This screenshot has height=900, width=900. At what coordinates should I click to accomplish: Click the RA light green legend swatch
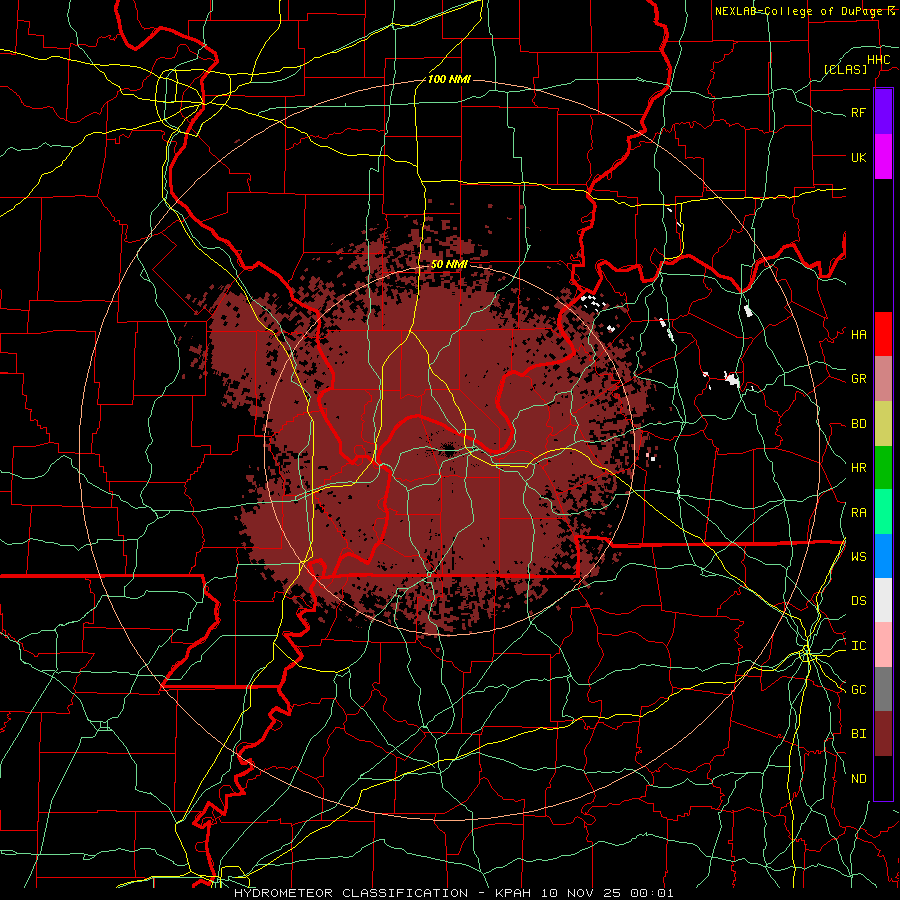coord(883,512)
